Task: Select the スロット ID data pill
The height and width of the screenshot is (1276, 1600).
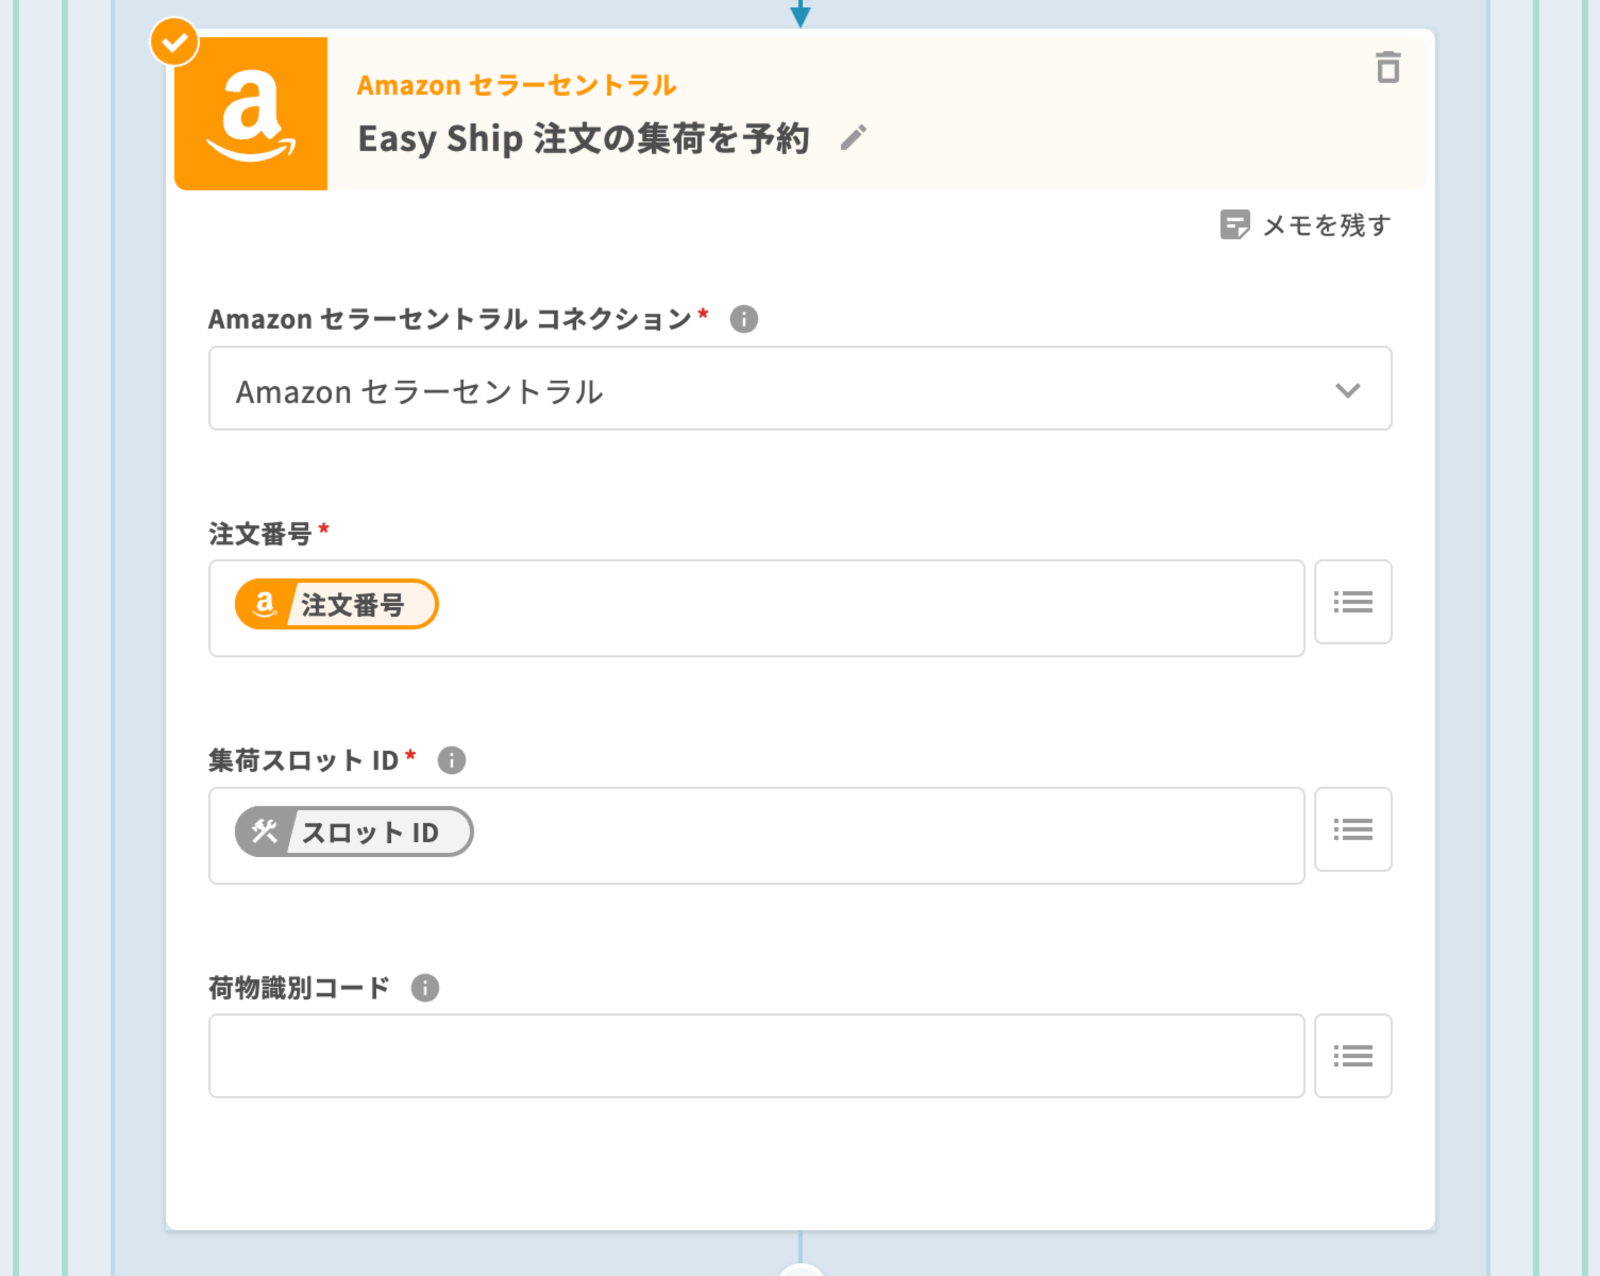Action: (354, 832)
